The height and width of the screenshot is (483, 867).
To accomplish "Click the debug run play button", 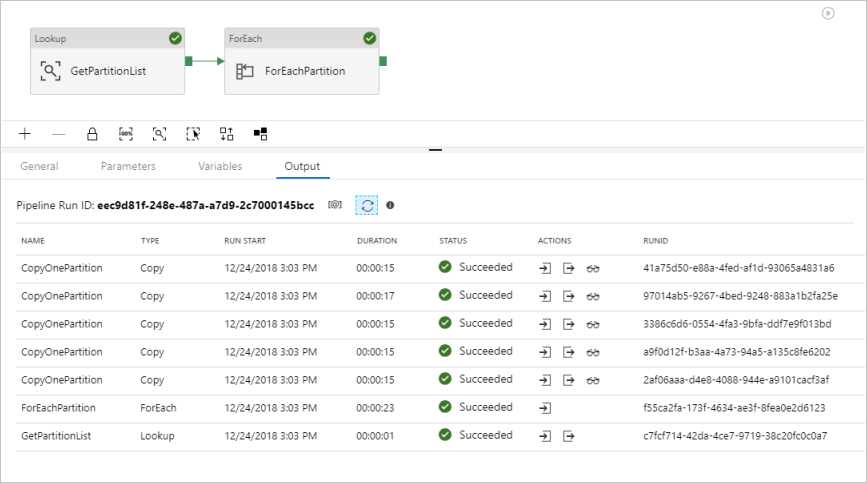I will tap(828, 13).
